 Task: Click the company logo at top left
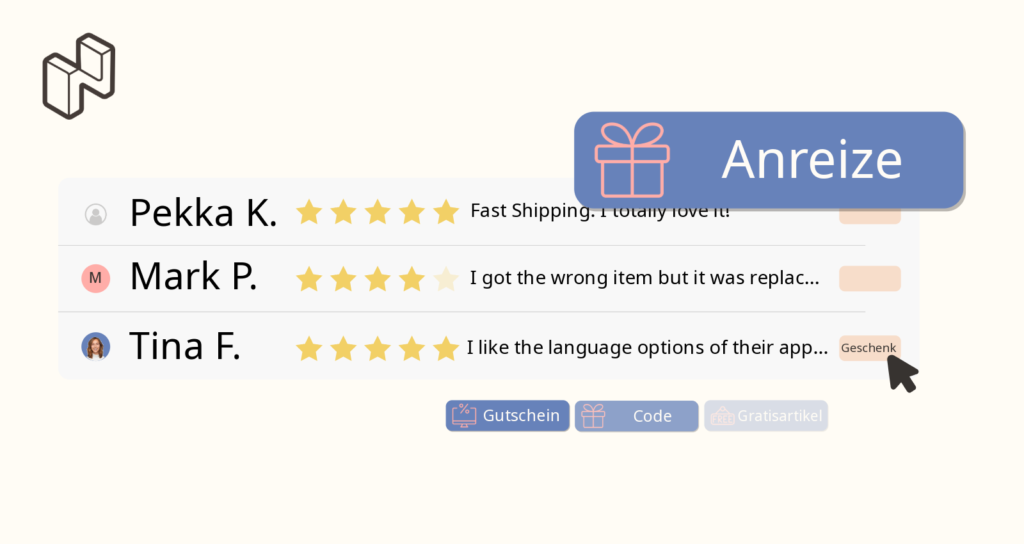point(78,76)
